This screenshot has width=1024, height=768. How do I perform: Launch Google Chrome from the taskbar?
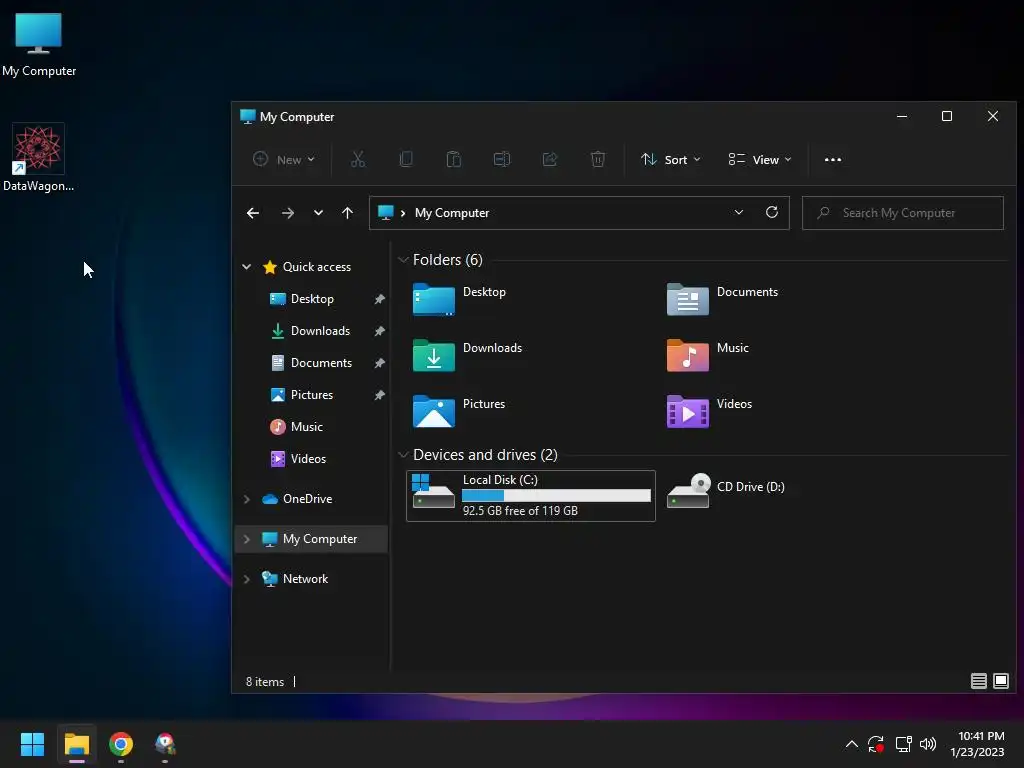pos(121,744)
